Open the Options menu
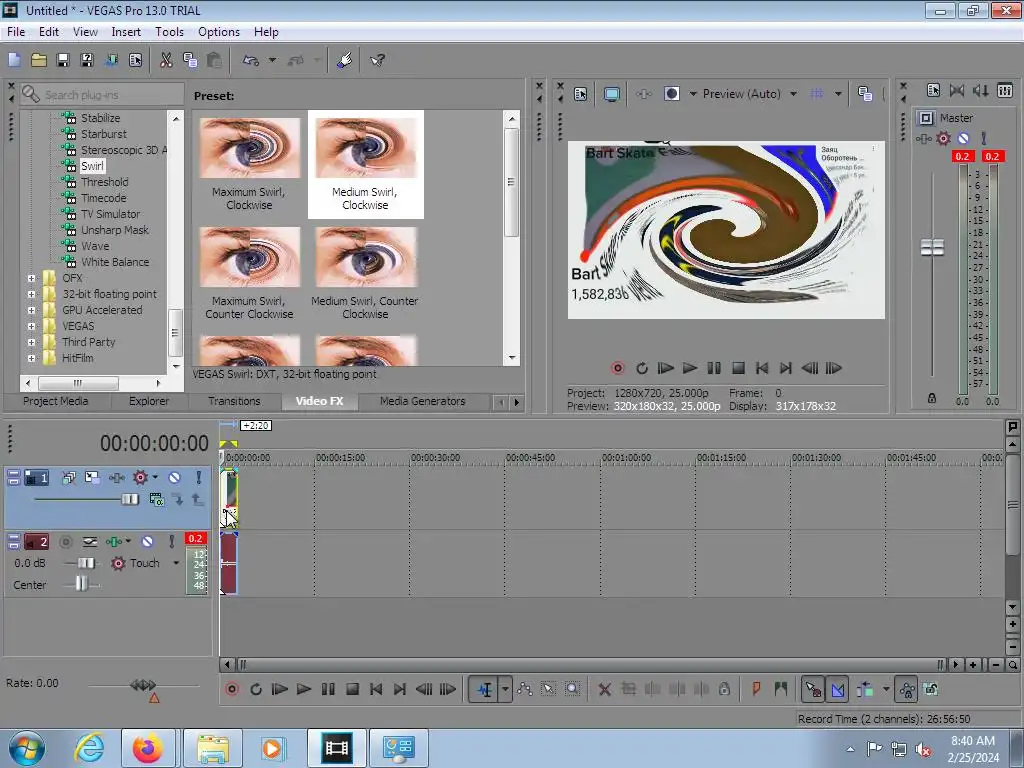The image size is (1024, 768). (219, 32)
